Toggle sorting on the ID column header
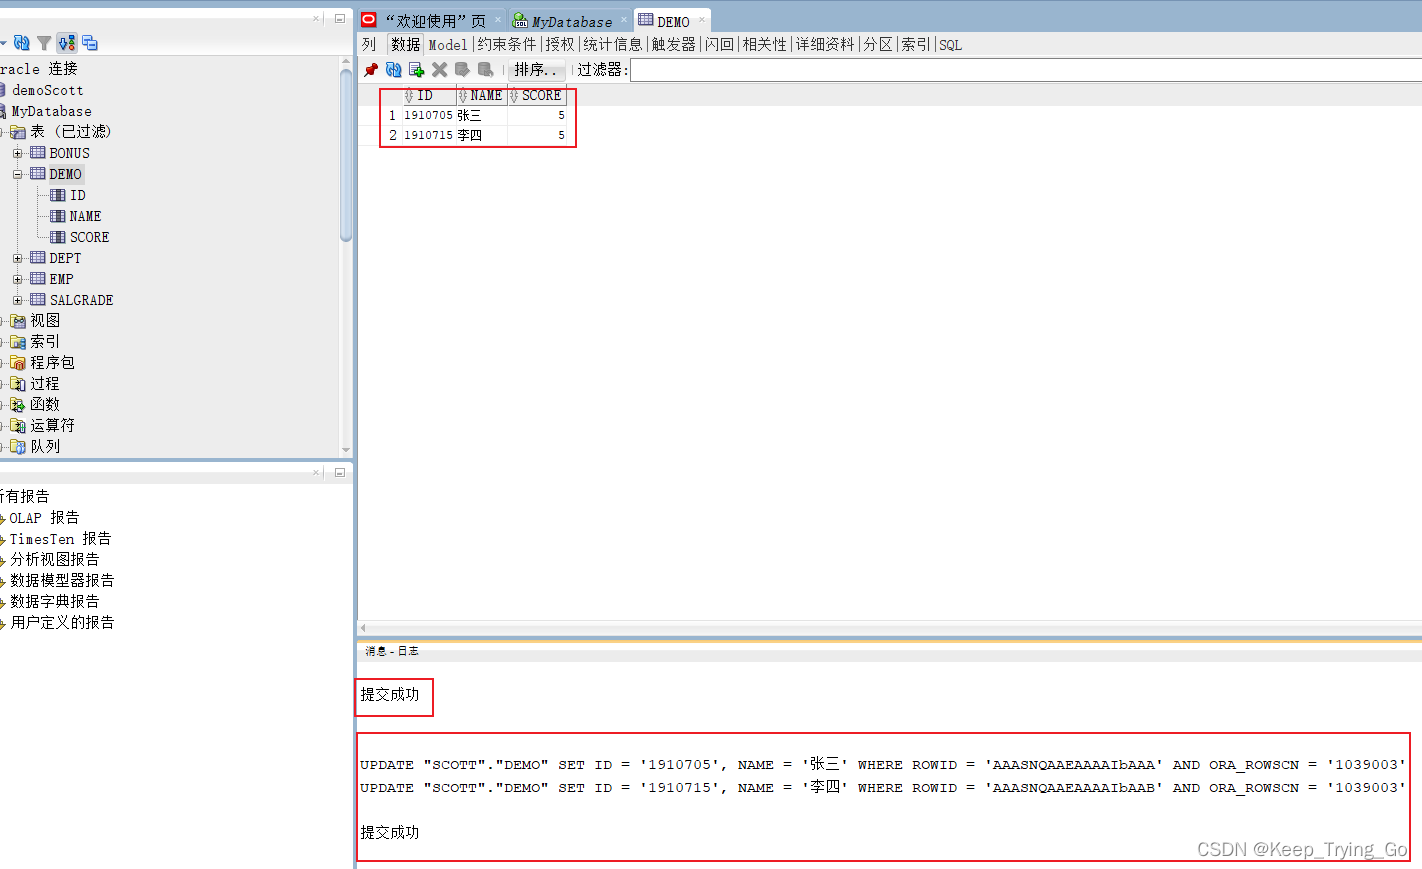 pos(427,95)
